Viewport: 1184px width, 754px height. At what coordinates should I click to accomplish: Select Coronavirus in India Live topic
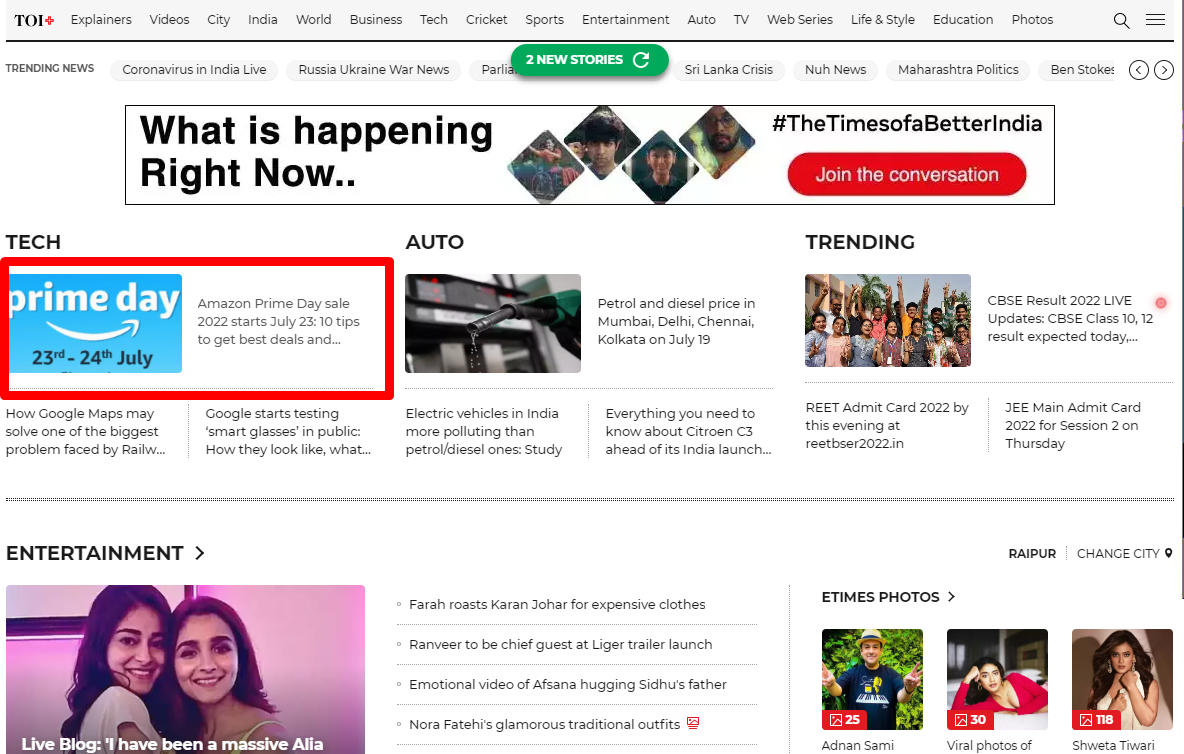click(194, 70)
